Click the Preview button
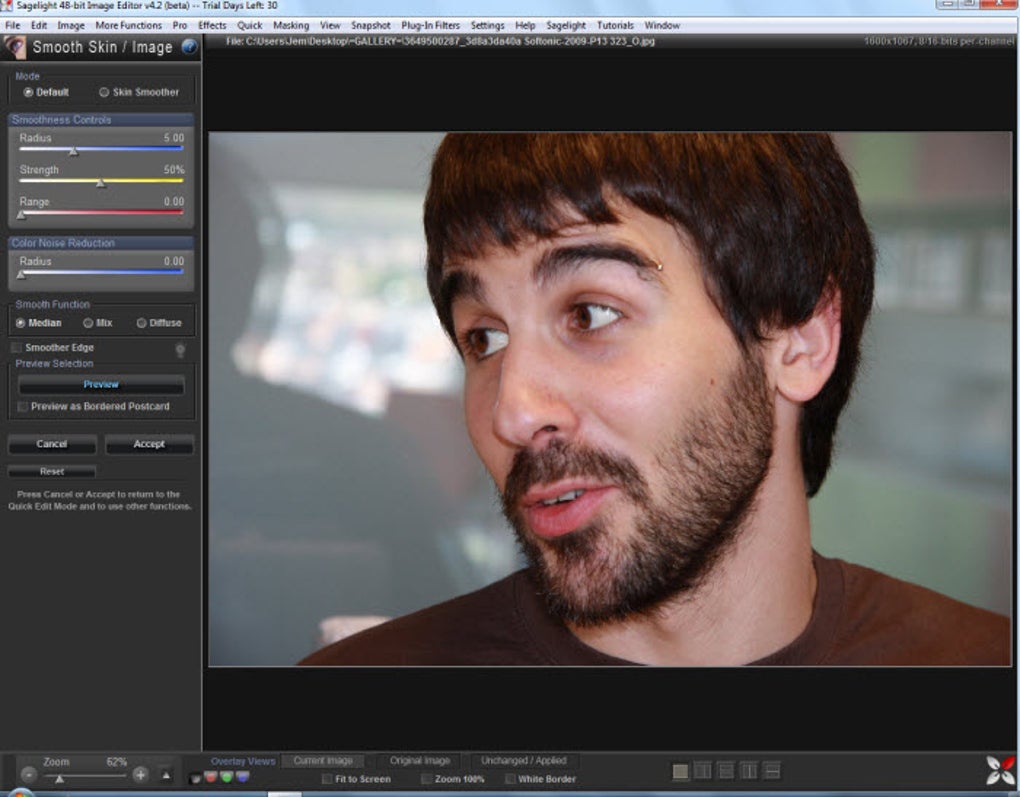The image size is (1020, 797). tap(101, 385)
